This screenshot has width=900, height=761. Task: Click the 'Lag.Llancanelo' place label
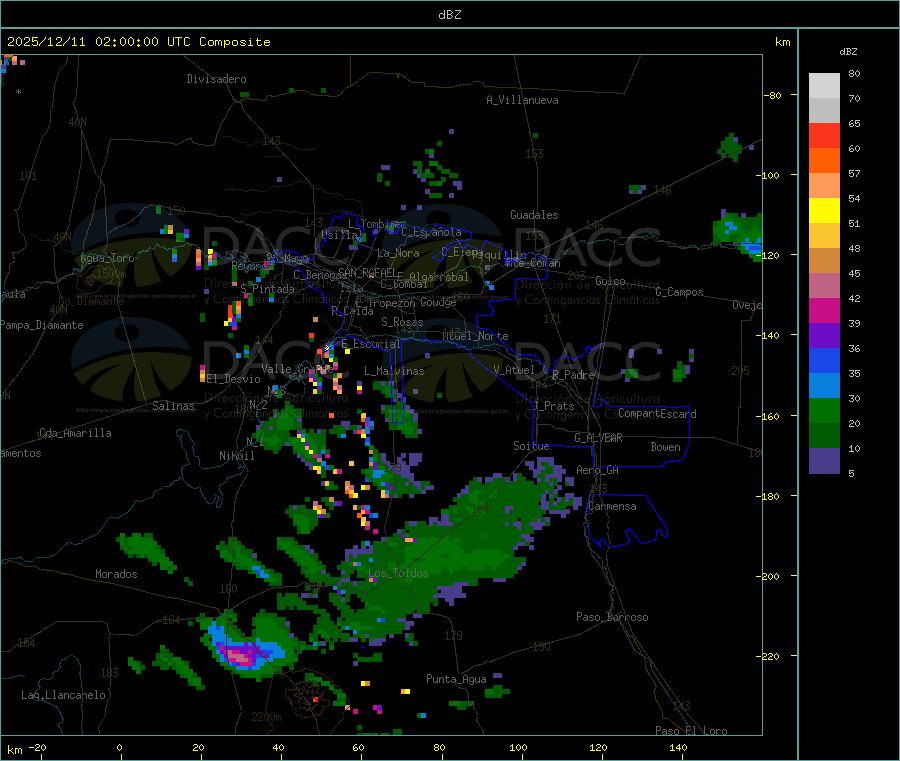(x=64, y=695)
